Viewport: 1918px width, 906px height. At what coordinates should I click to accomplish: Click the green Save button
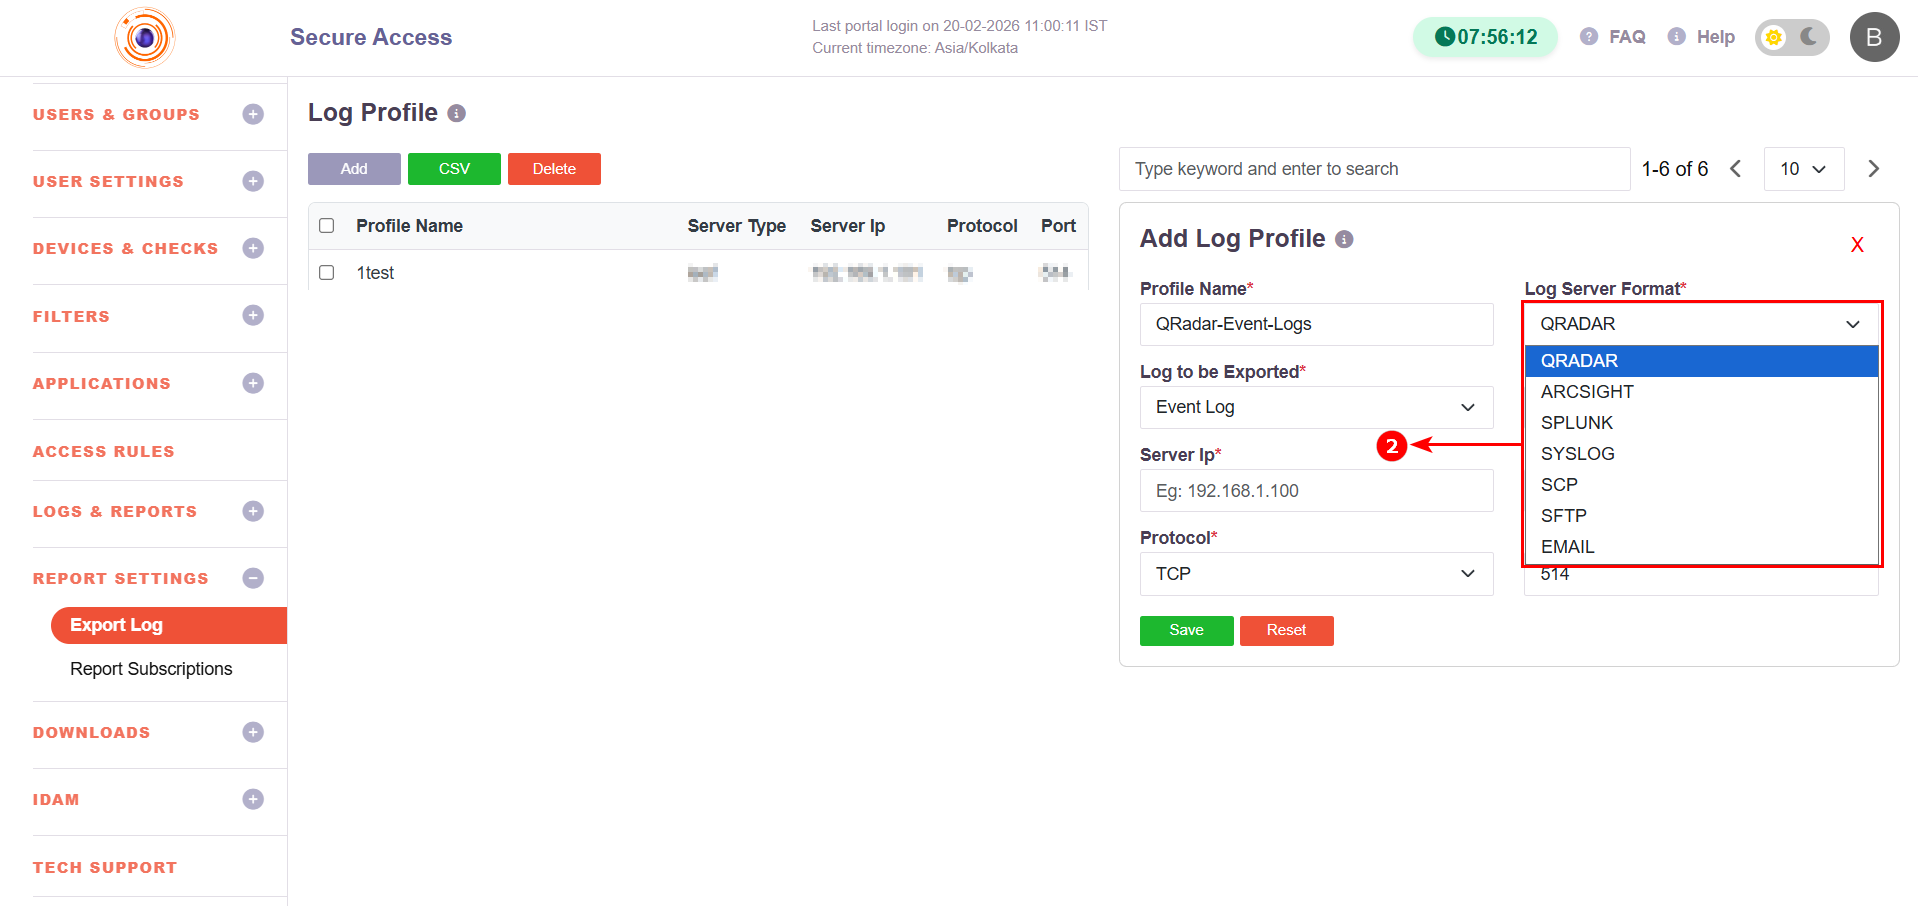click(1186, 631)
